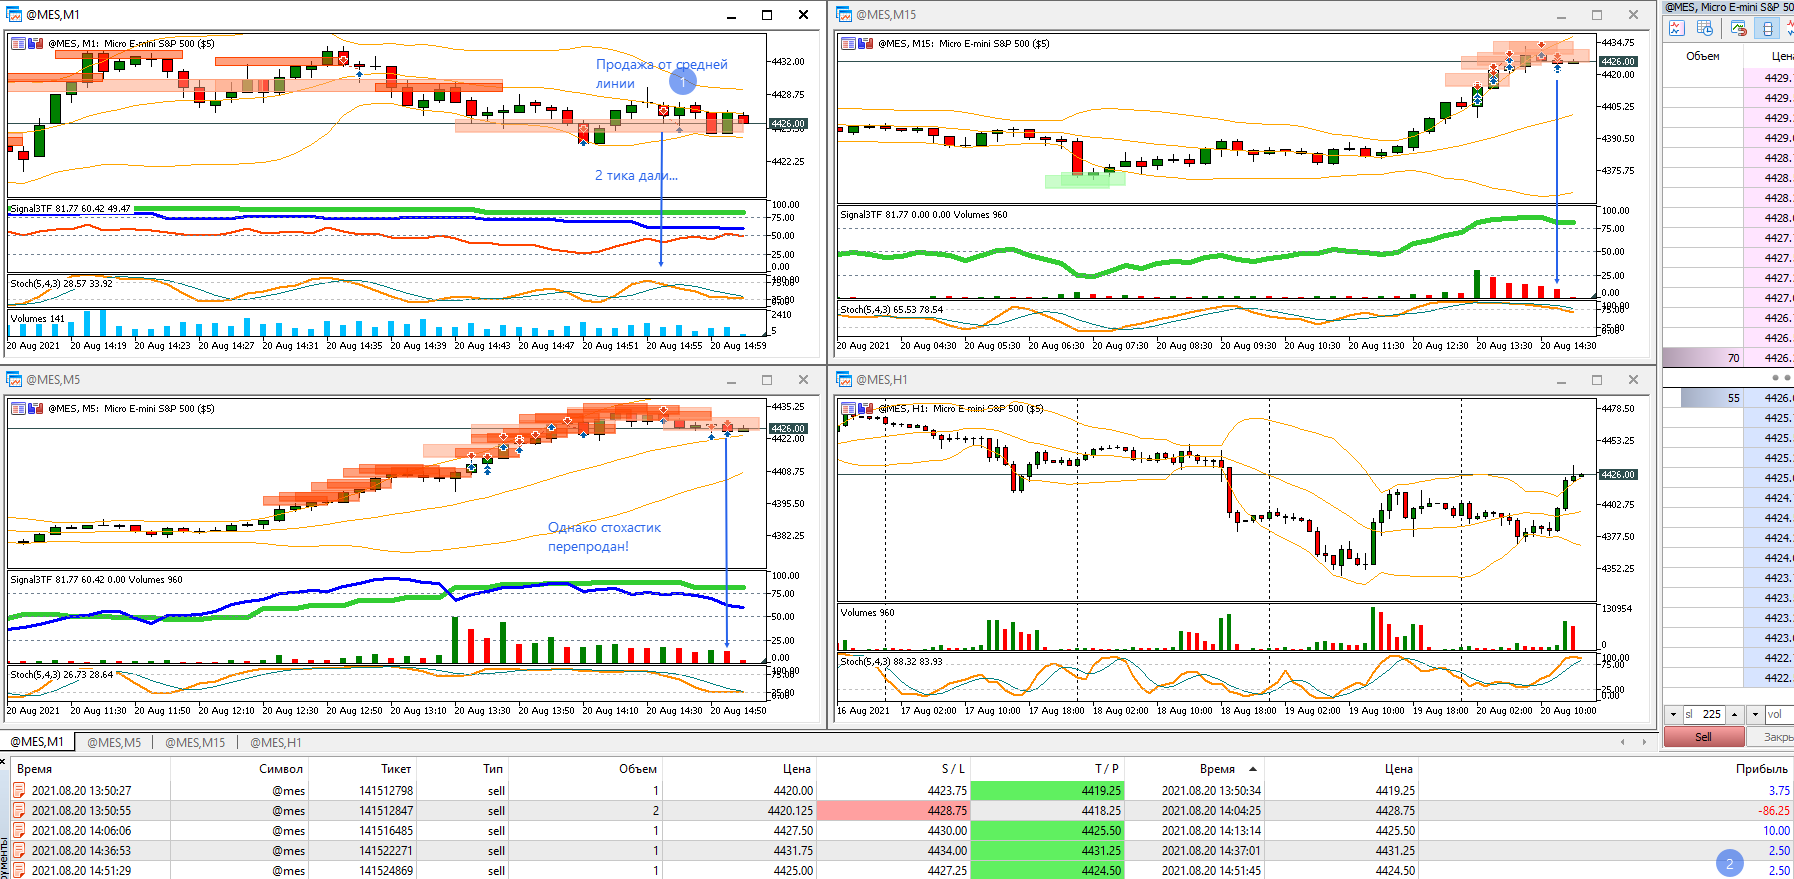
Task: Click the chart icon in @MES,M5 window title
Action: tap(14, 380)
